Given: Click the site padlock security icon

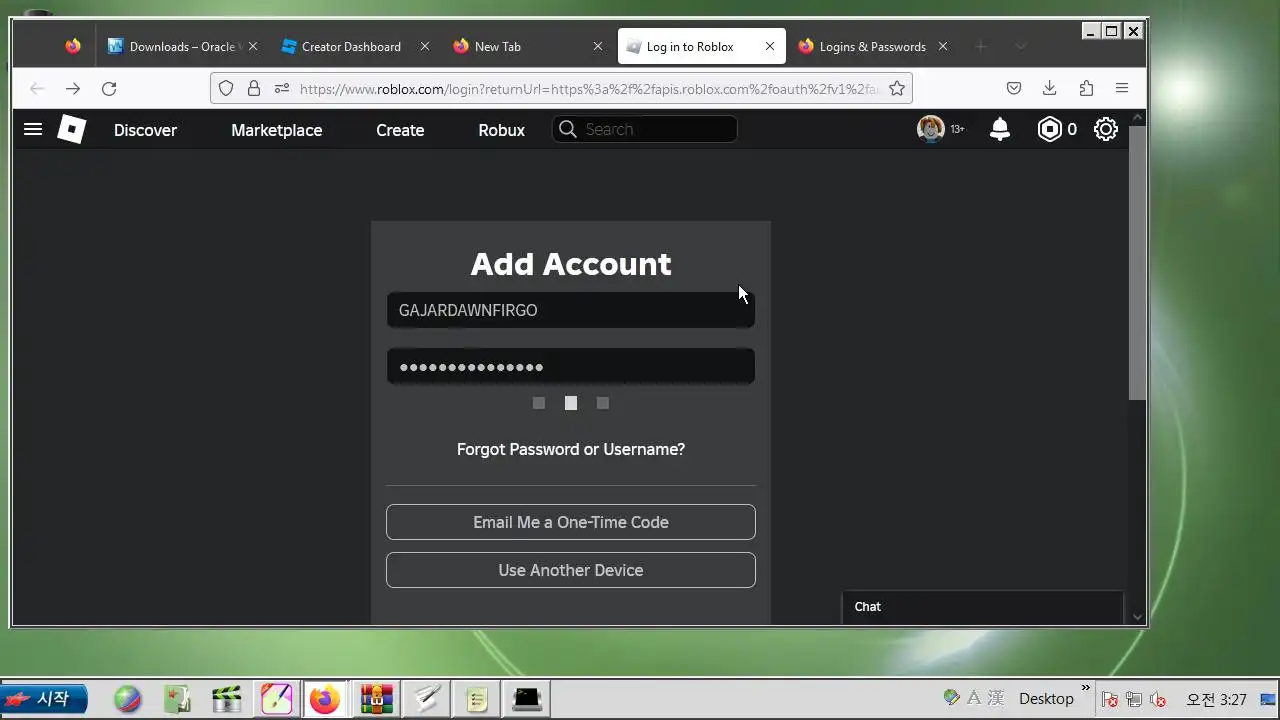Looking at the screenshot, I should pos(254,88).
